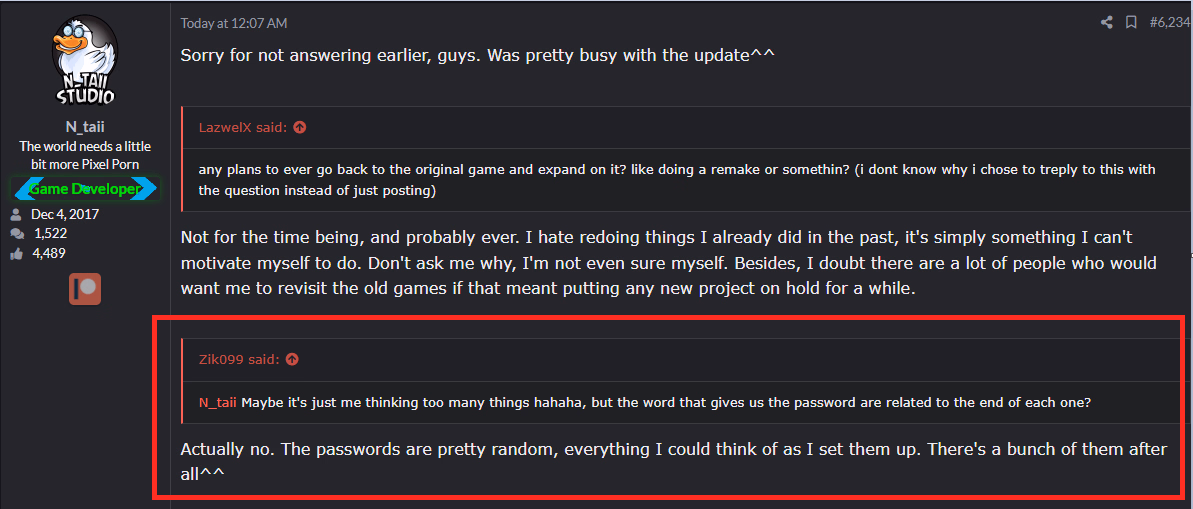
Task: Click the messages speech bubble icon
Action: 16,233
